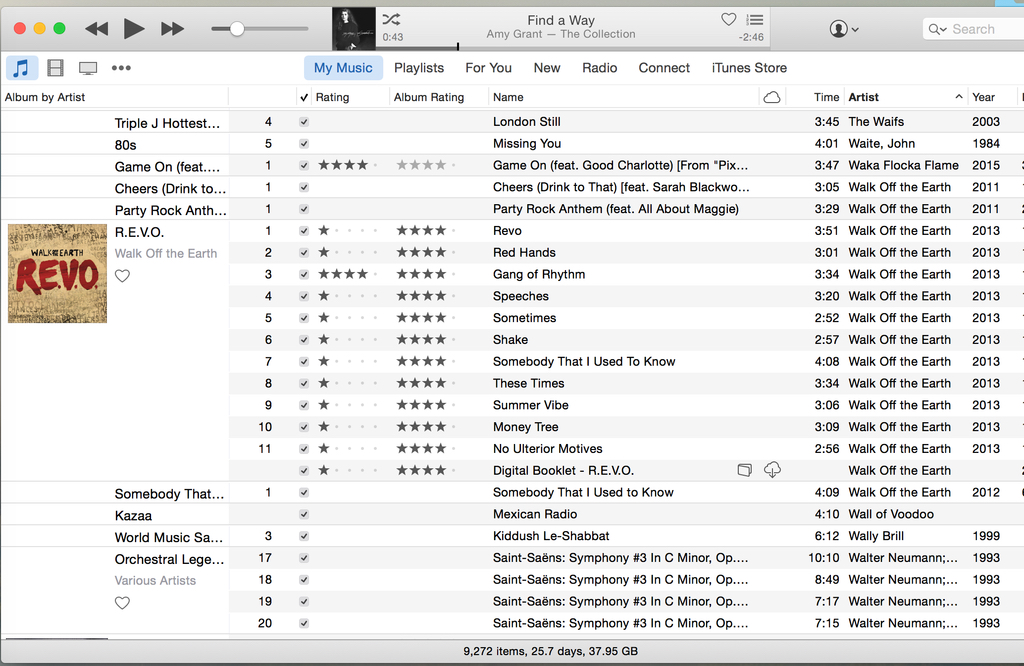Click the rewind previous track button
The image size is (1024, 666).
click(x=97, y=29)
